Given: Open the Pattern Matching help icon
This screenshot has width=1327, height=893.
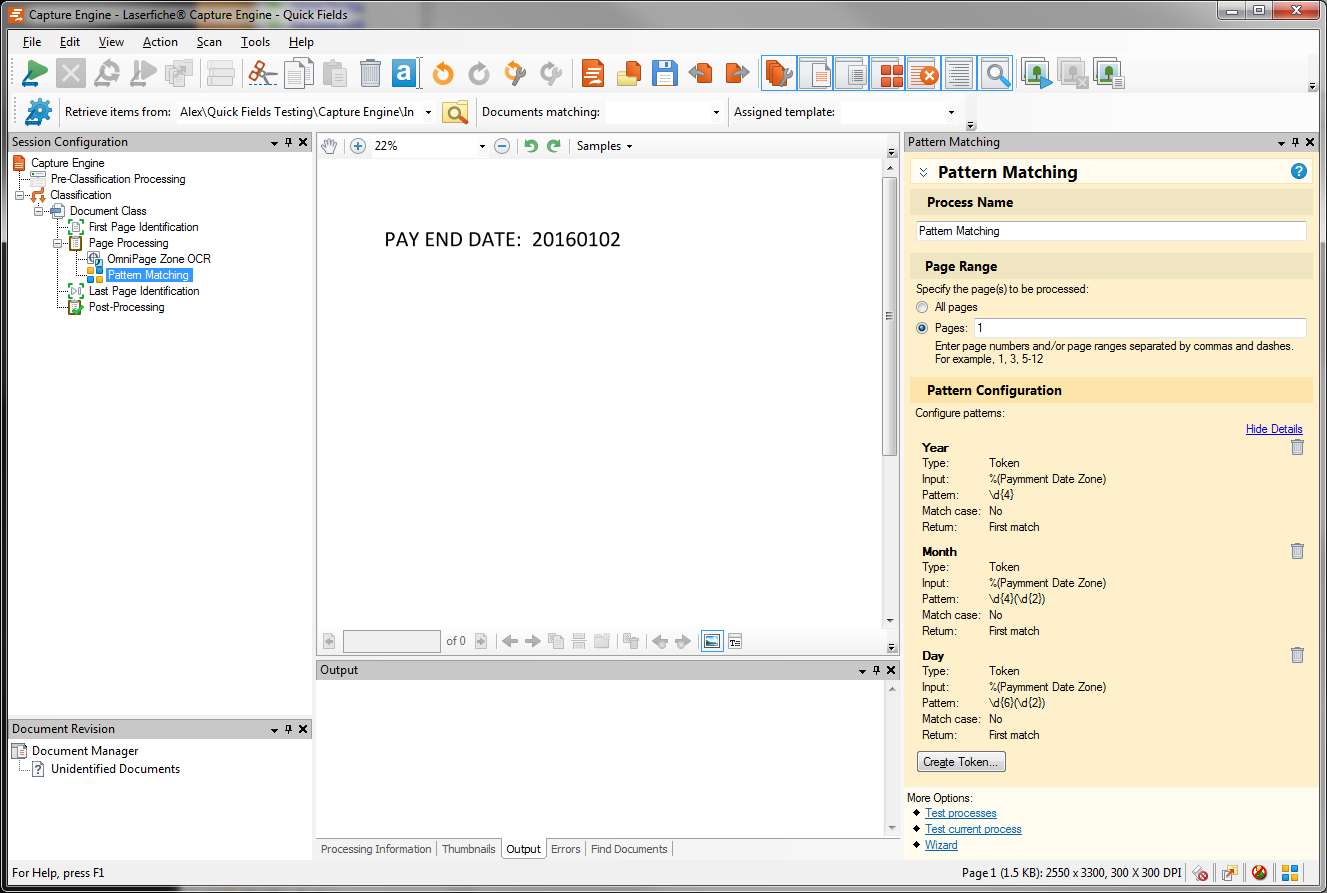Looking at the screenshot, I should click(x=1299, y=172).
